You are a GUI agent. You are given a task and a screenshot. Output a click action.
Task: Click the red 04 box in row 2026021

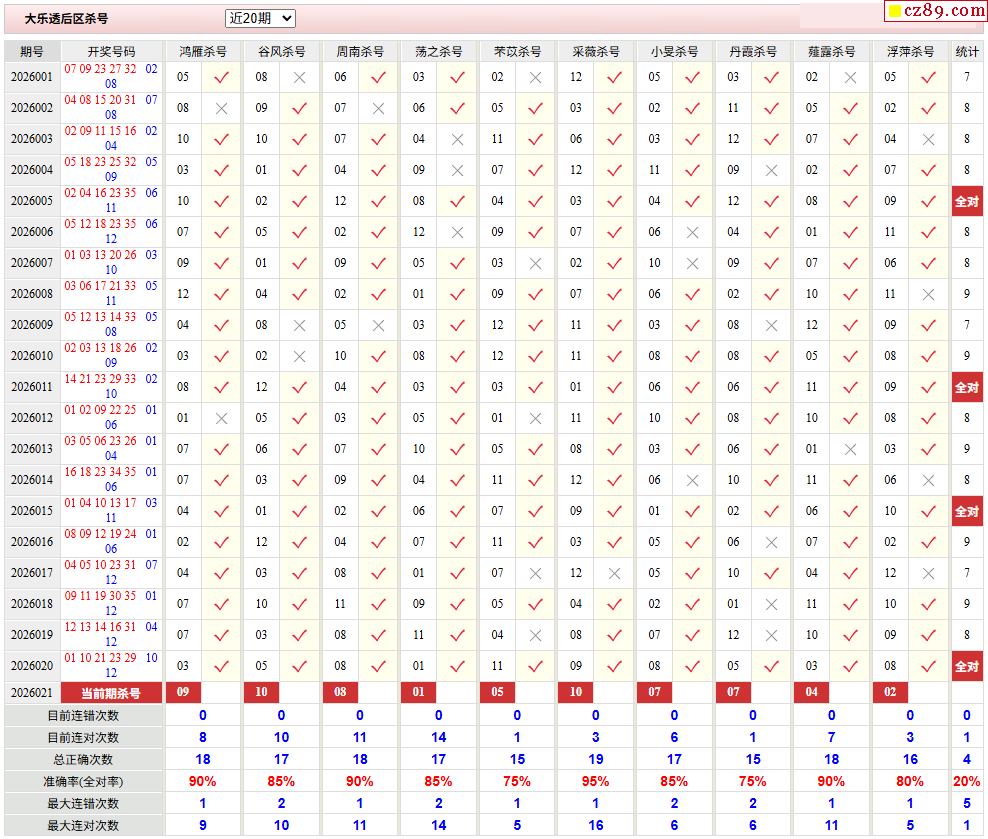pos(812,692)
